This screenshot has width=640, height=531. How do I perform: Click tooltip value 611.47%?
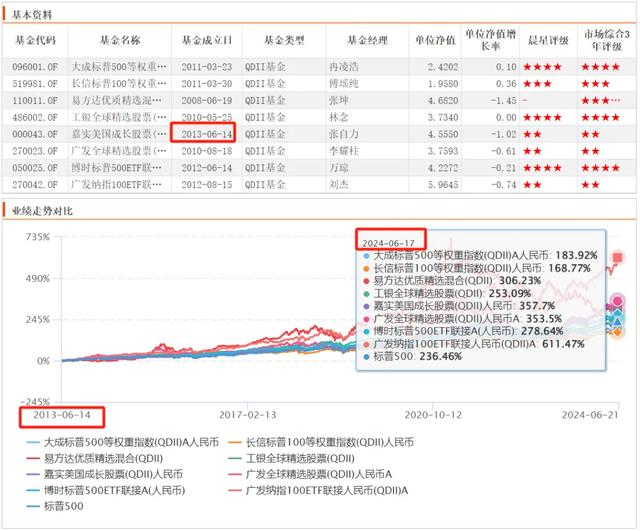coord(563,344)
